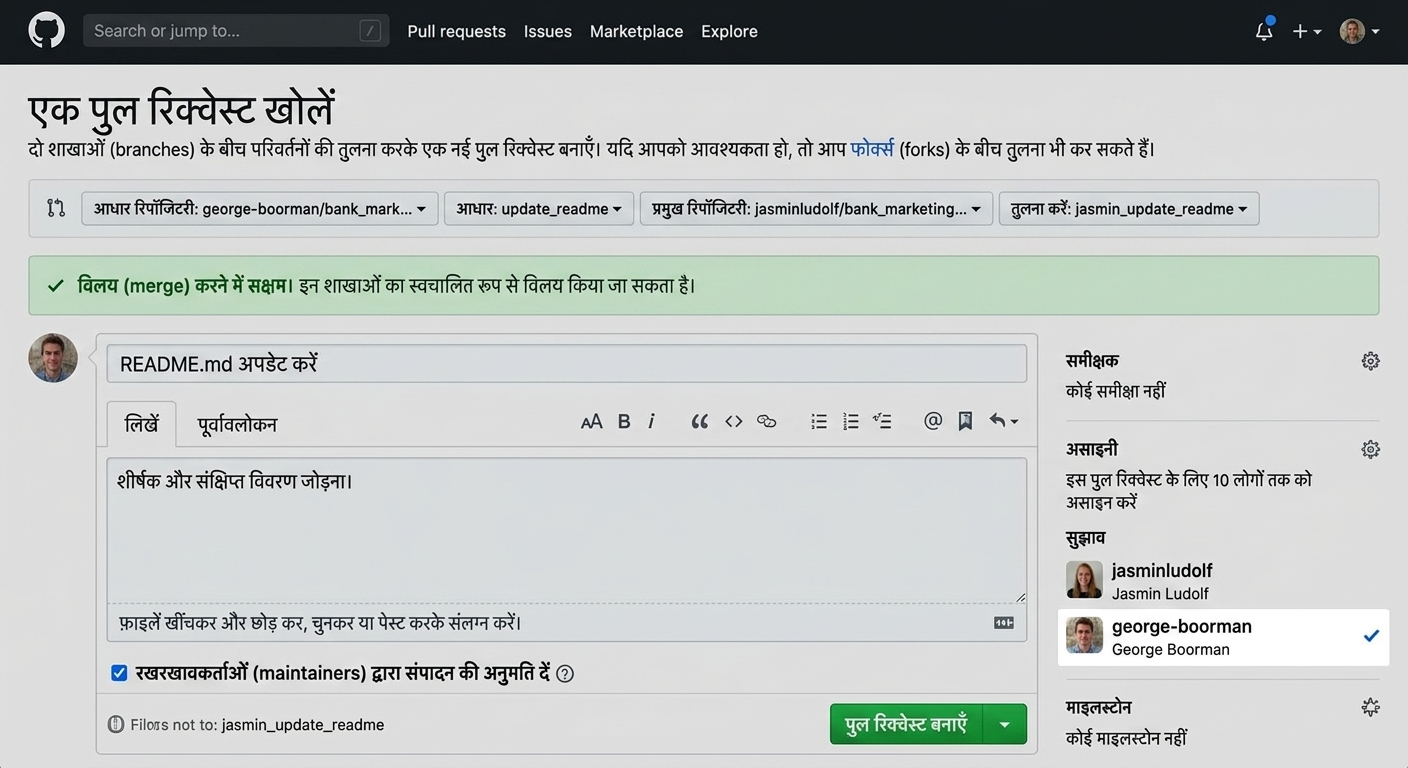Click the textarea resize handle corner
Image resolution: width=1408 pixels, height=768 pixels.
pyautogui.click(x=1020, y=596)
